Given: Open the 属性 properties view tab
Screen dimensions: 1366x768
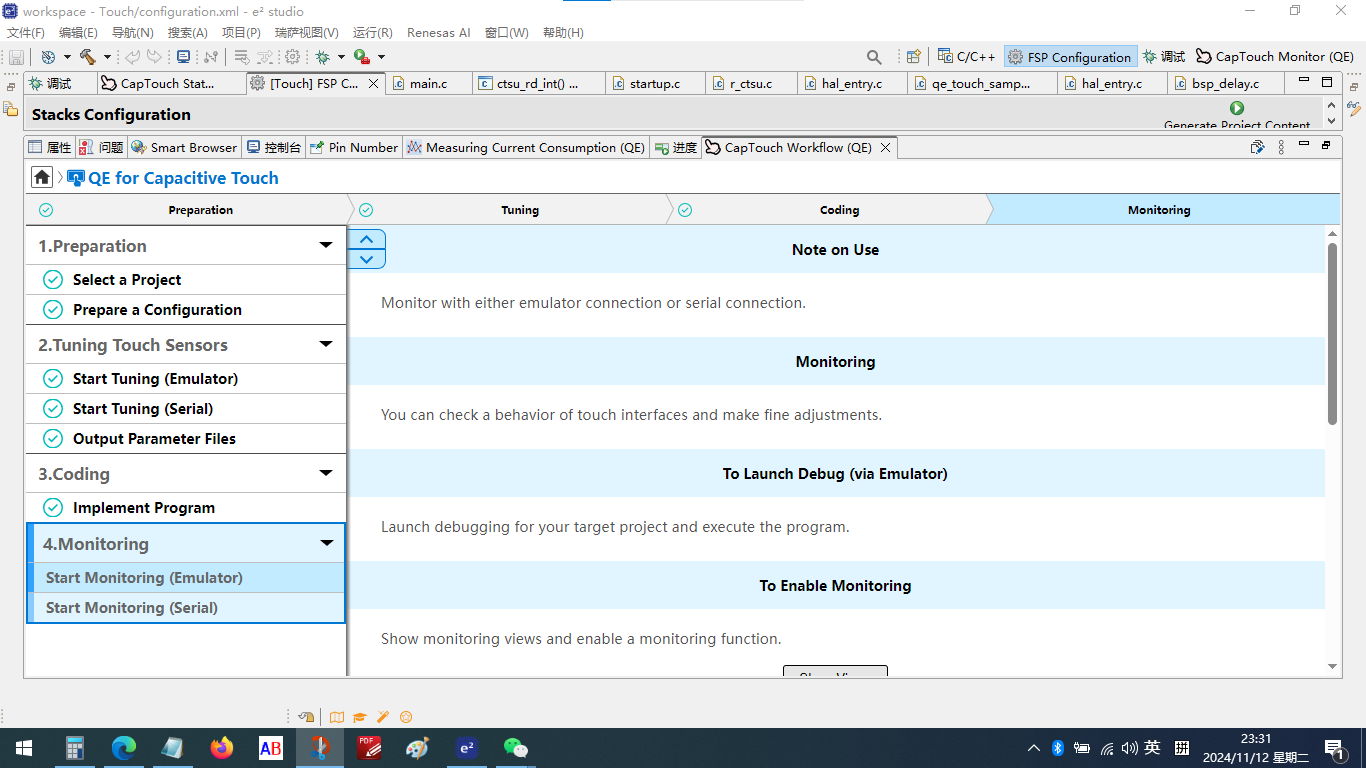Looking at the screenshot, I should 50,147.
